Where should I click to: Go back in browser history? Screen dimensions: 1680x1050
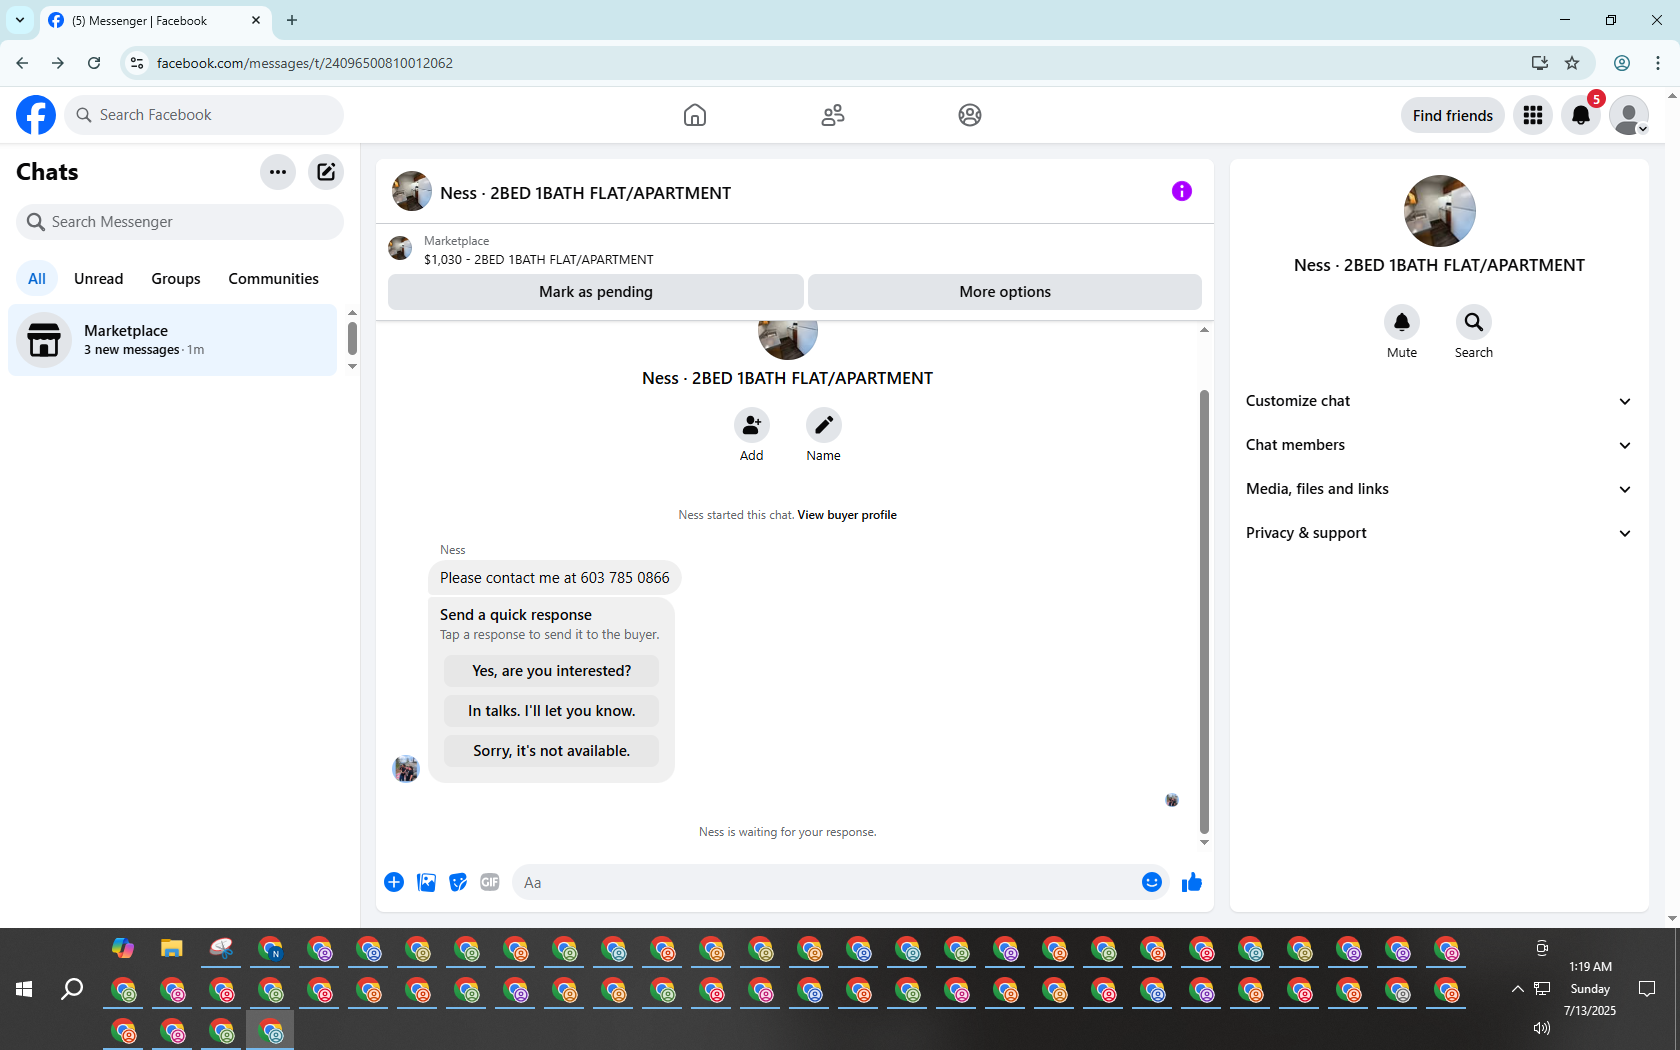pyautogui.click(x=22, y=63)
